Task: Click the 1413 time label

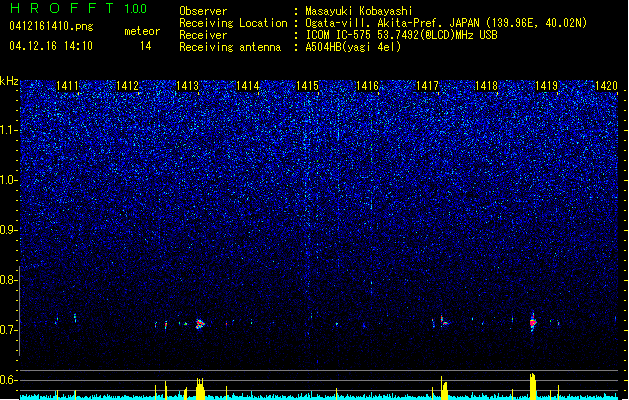Action: pos(187,86)
